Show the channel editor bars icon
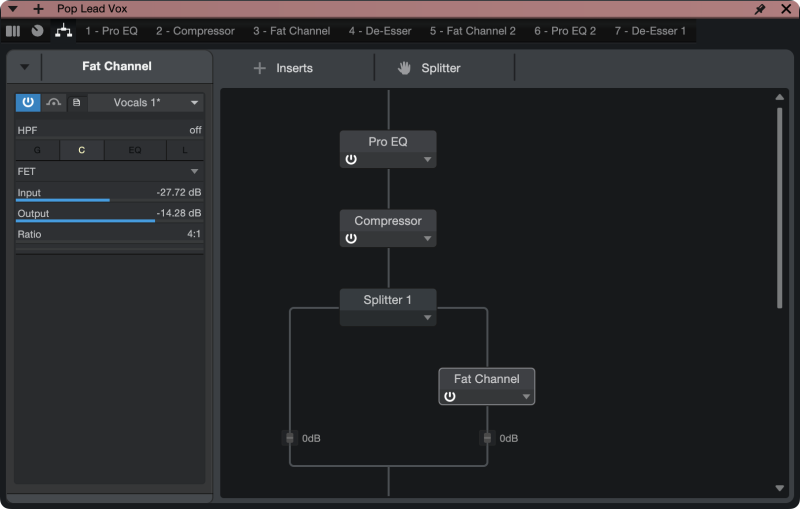This screenshot has height=509, width=800. [x=13, y=31]
